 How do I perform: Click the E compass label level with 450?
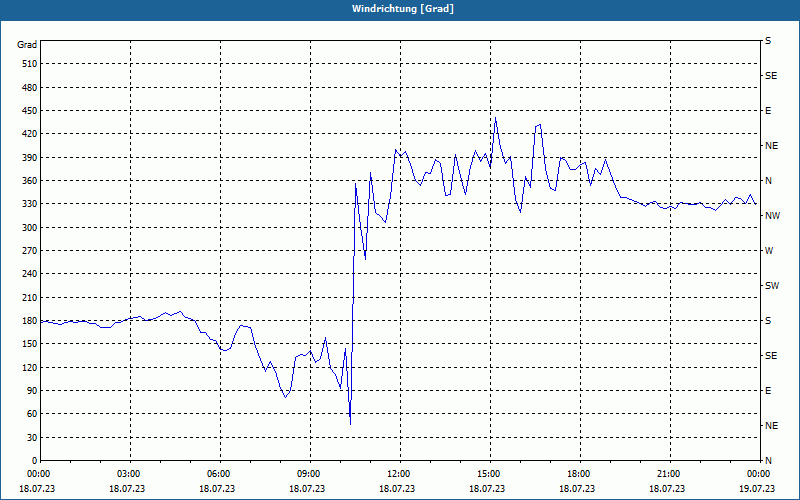(x=768, y=111)
